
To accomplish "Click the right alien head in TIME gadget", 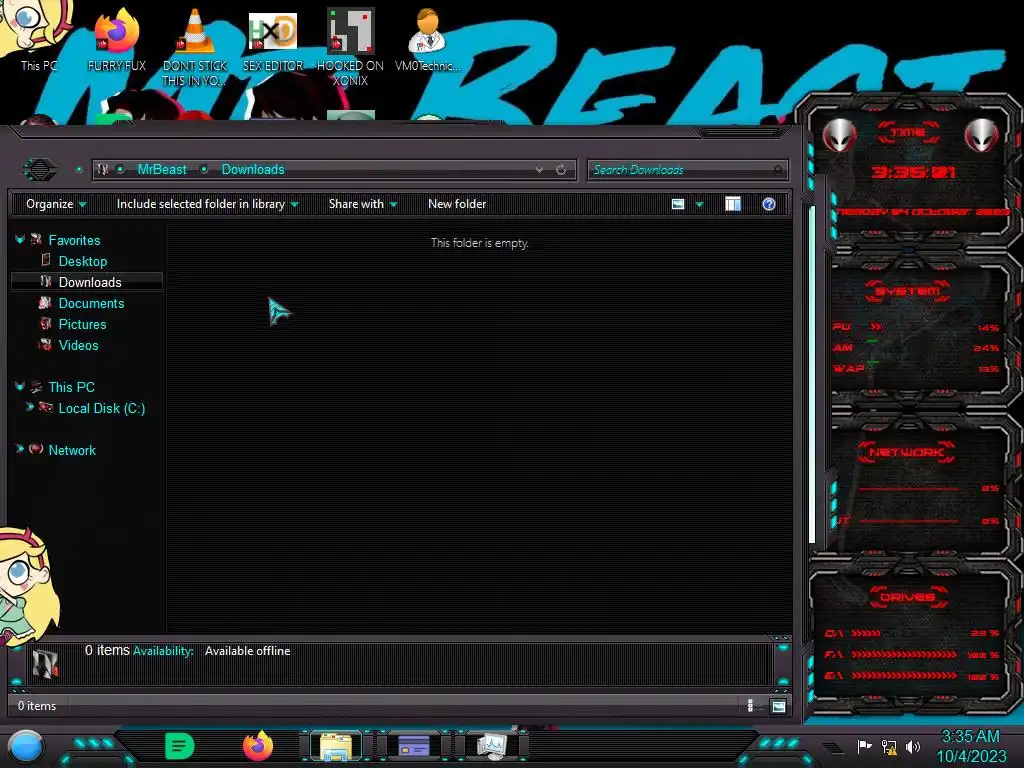I will point(982,135).
